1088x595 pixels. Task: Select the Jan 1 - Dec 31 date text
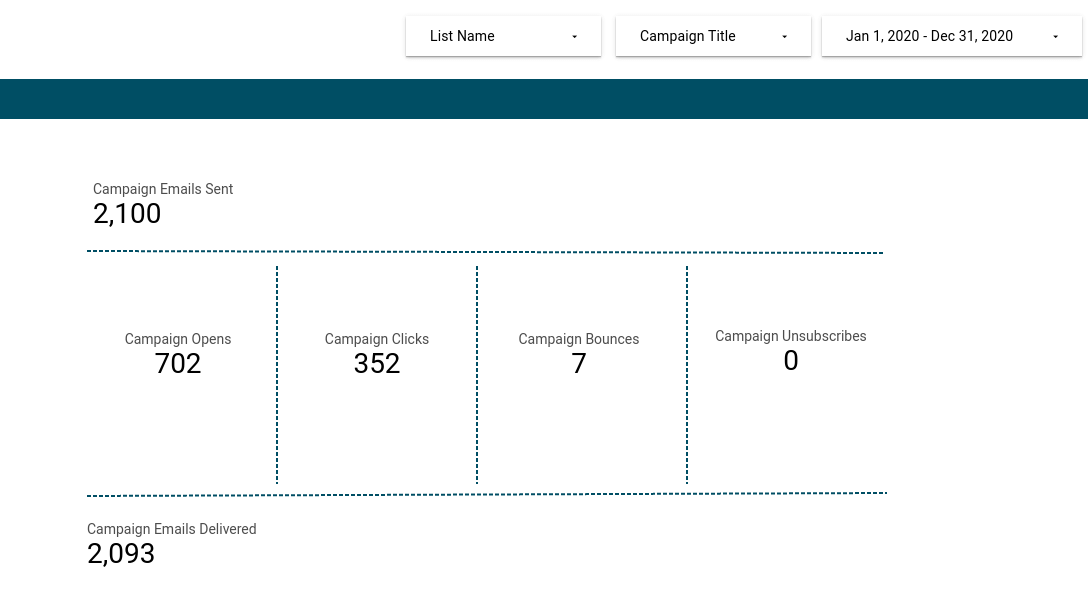click(x=929, y=36)
